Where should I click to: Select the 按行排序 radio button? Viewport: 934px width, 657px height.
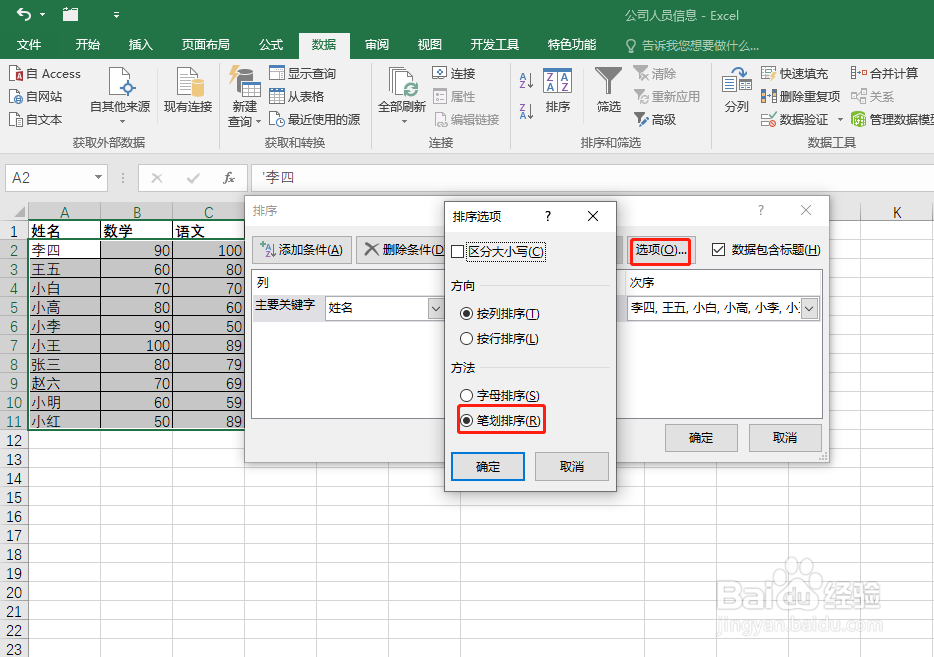(x=466, y=336)
